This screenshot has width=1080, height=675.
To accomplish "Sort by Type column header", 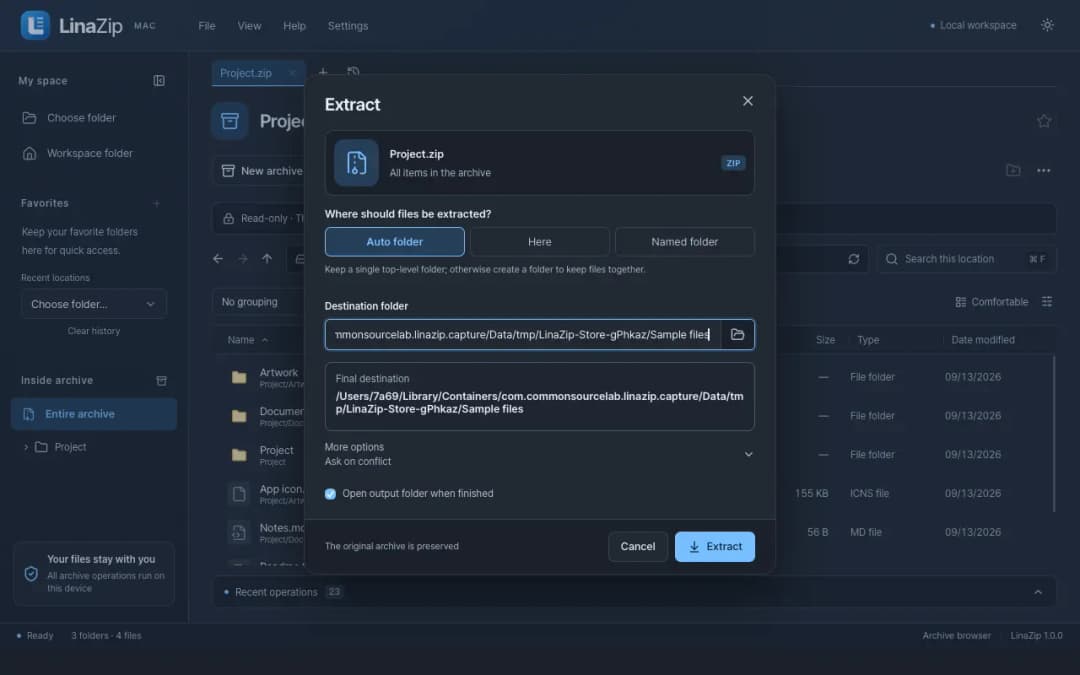I will (868, 340).
